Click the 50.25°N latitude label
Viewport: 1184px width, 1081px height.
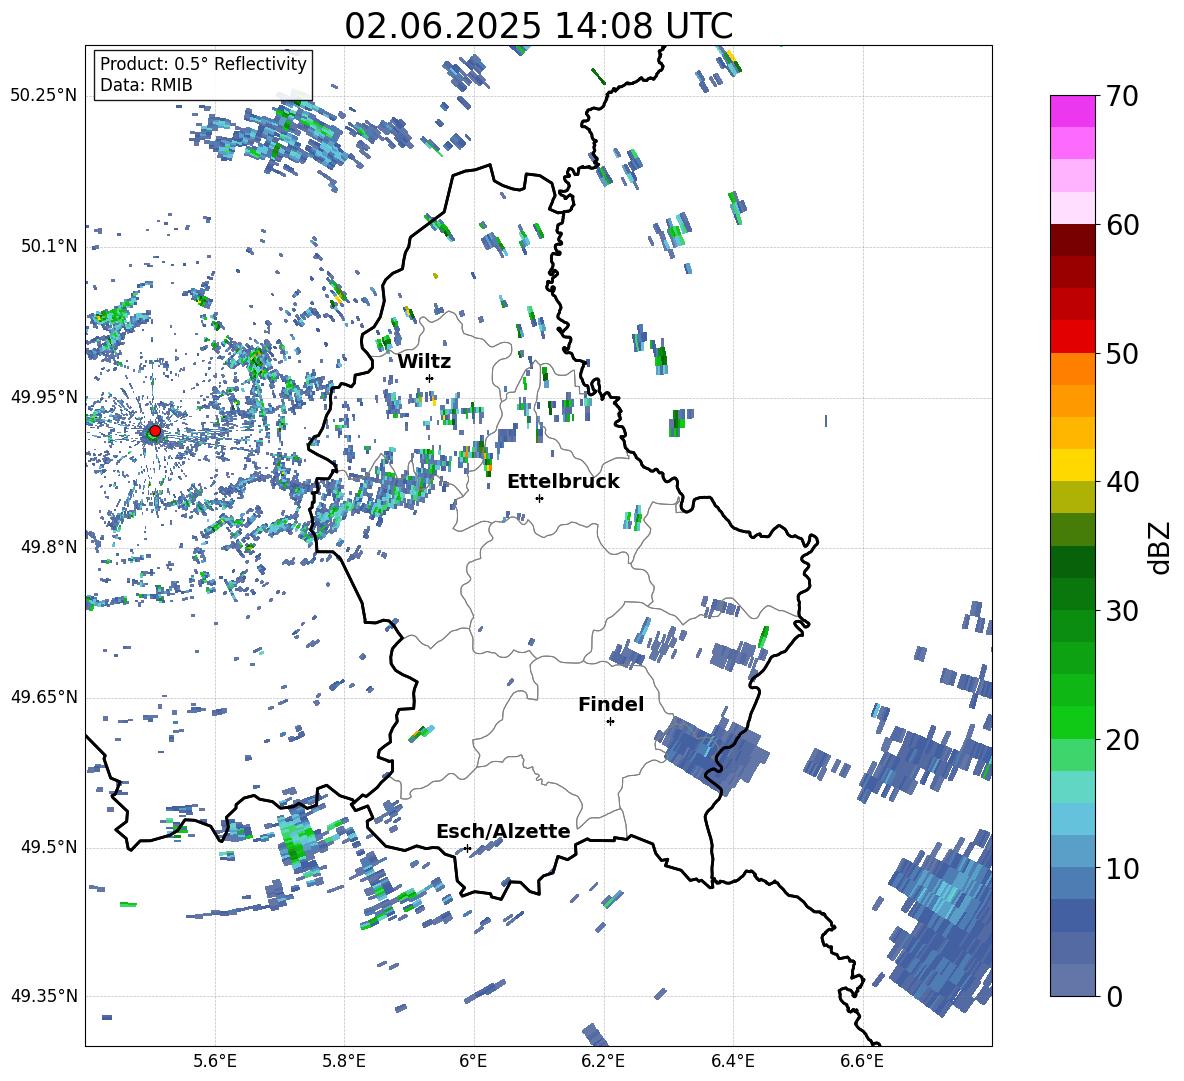click(44, 96)
